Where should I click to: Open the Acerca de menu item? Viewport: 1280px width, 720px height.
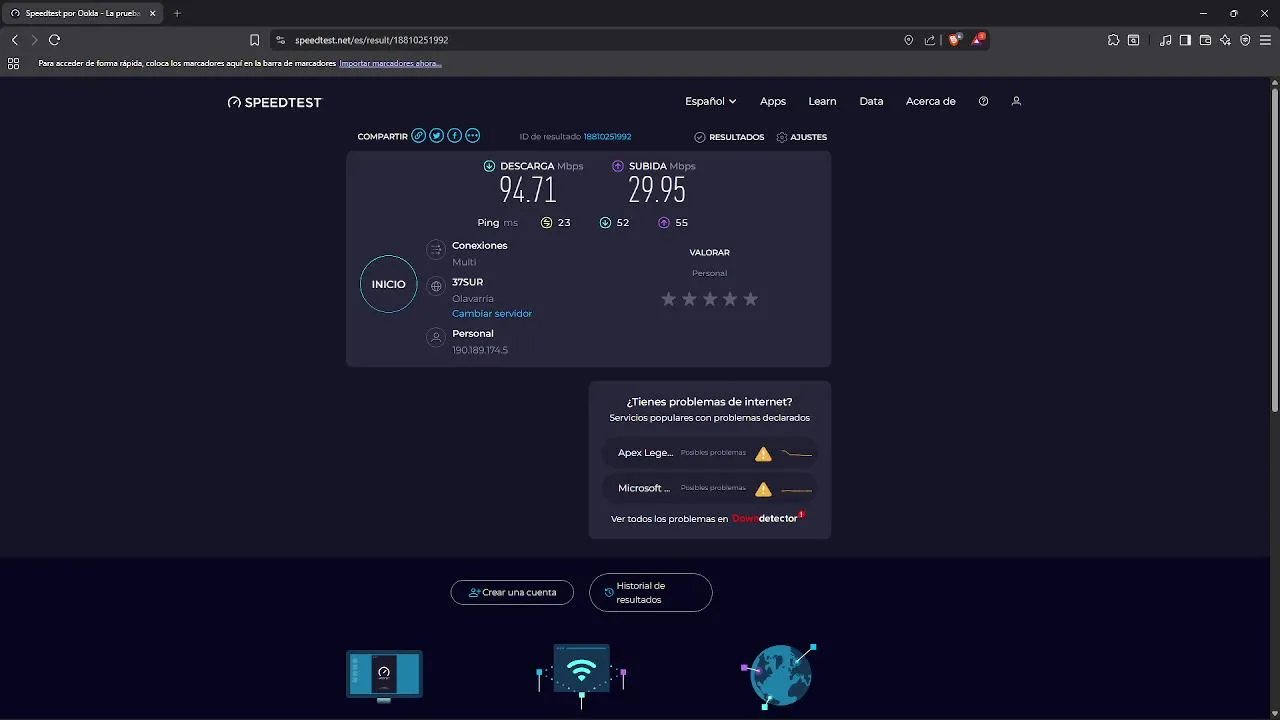(x=931, y=101)
